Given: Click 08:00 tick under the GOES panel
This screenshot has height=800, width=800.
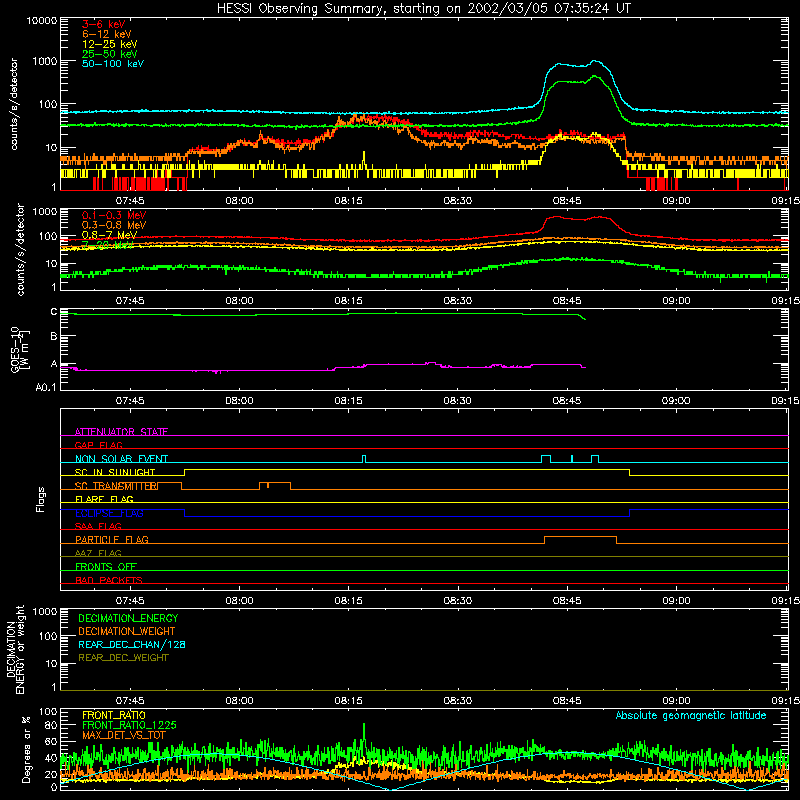Looking at the screenshot, I should click(x=239, y=401).
